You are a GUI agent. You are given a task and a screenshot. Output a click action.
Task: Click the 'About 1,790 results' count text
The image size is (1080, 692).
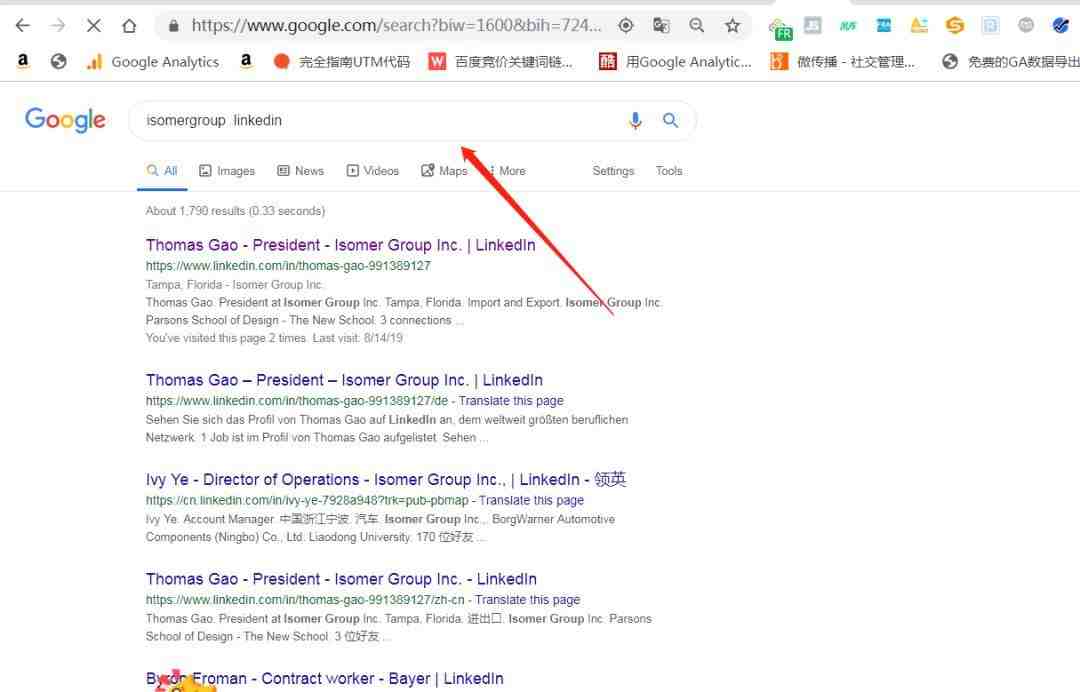click(235, 211)
